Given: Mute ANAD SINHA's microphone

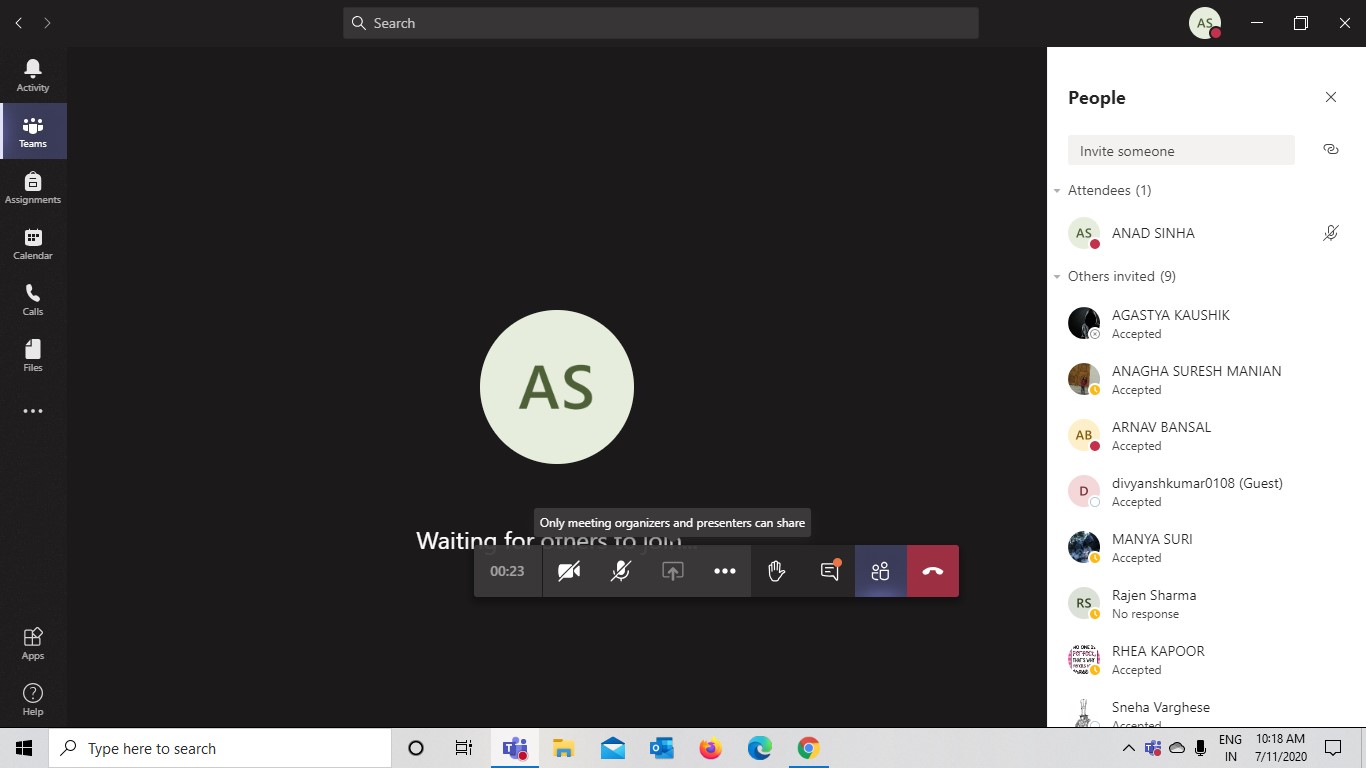Looking at the screenshot, I should (1330, 232).
